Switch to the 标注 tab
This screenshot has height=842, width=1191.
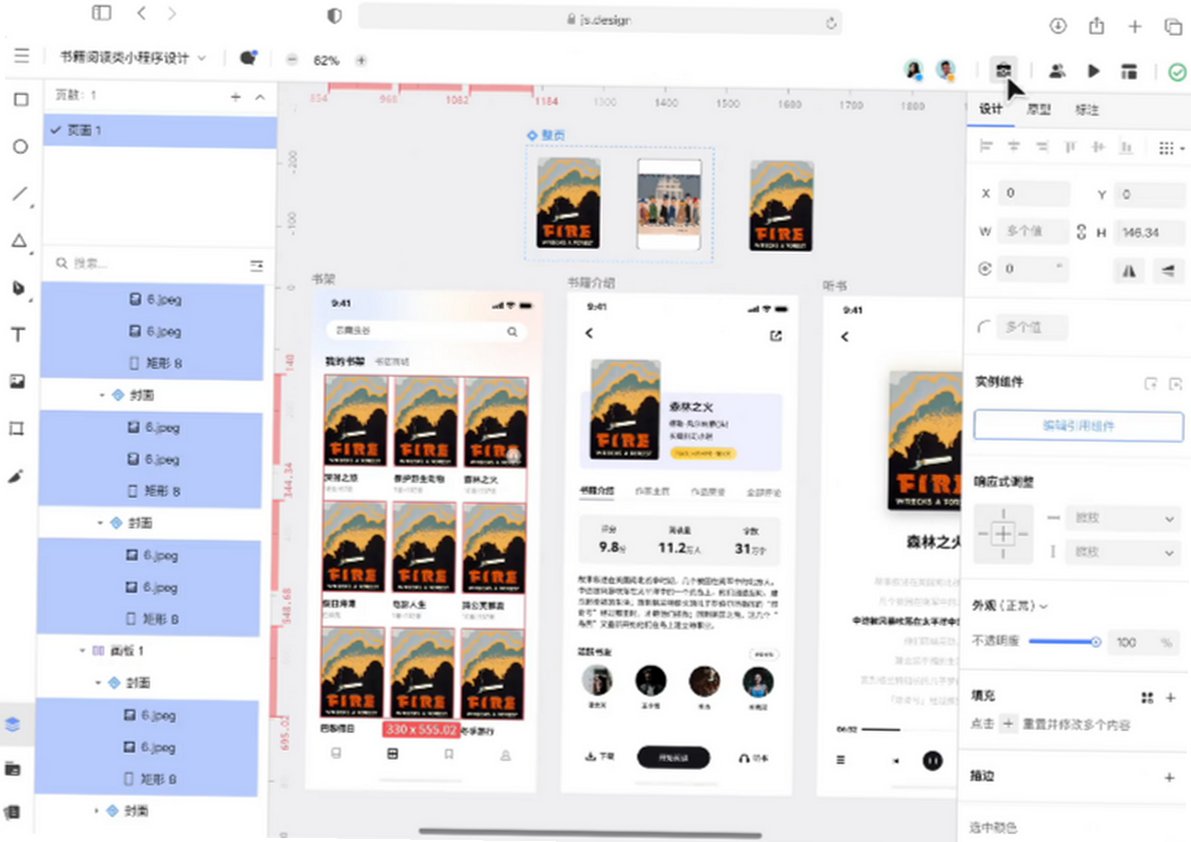tap(1087, 110)
